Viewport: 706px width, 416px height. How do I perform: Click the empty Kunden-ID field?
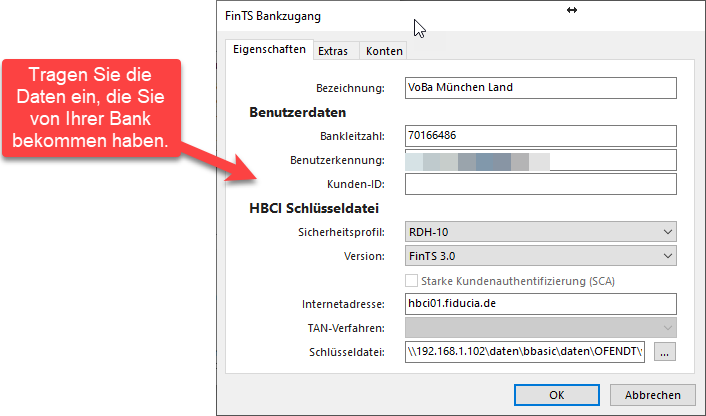540,184
